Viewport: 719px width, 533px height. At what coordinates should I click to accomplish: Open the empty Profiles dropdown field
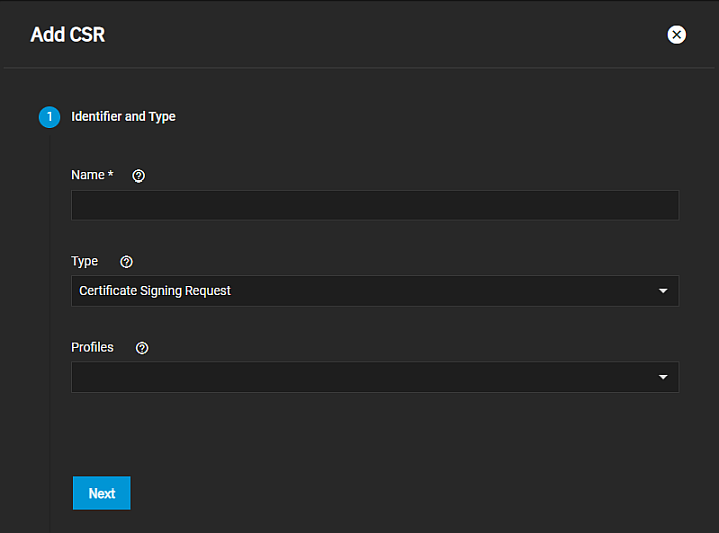[x=360, y=377]
